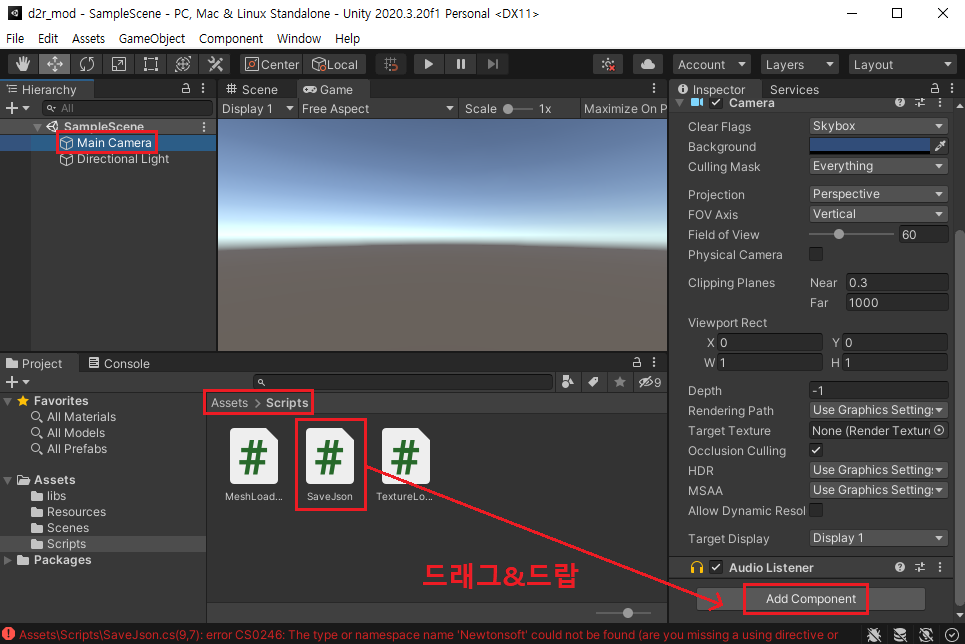Click the Step frame button
The height and width of the screenshot is (644, 965).
[x=493, y=64]
